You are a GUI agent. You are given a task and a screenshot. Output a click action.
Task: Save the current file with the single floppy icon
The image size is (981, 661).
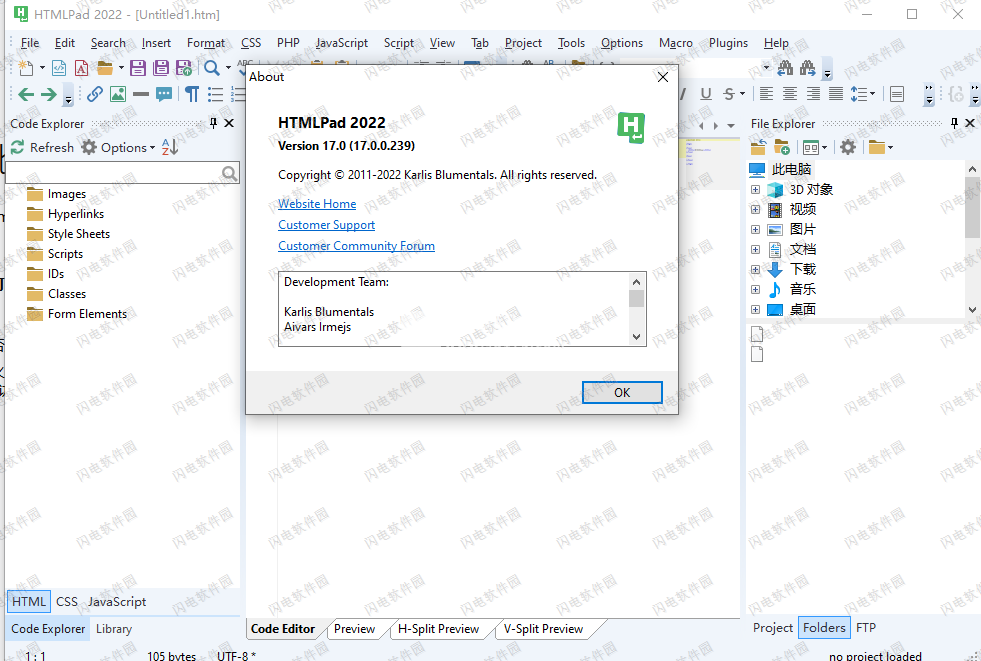138,68
